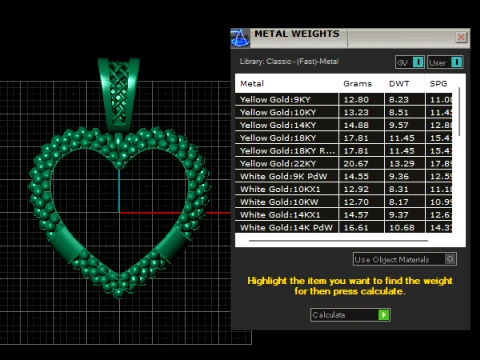Click the vertical scrollbar of metal list
The width and height of the screenshot is (480, 360).
coord(459,111)
